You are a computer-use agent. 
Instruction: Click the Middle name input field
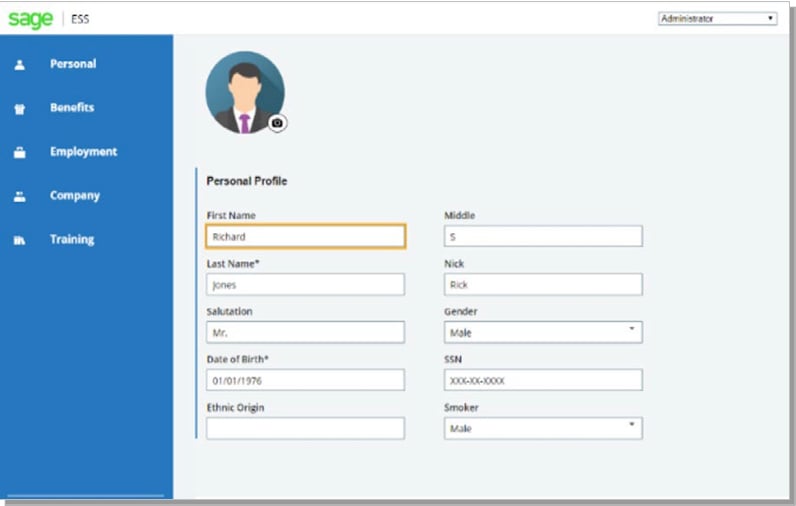543,237
